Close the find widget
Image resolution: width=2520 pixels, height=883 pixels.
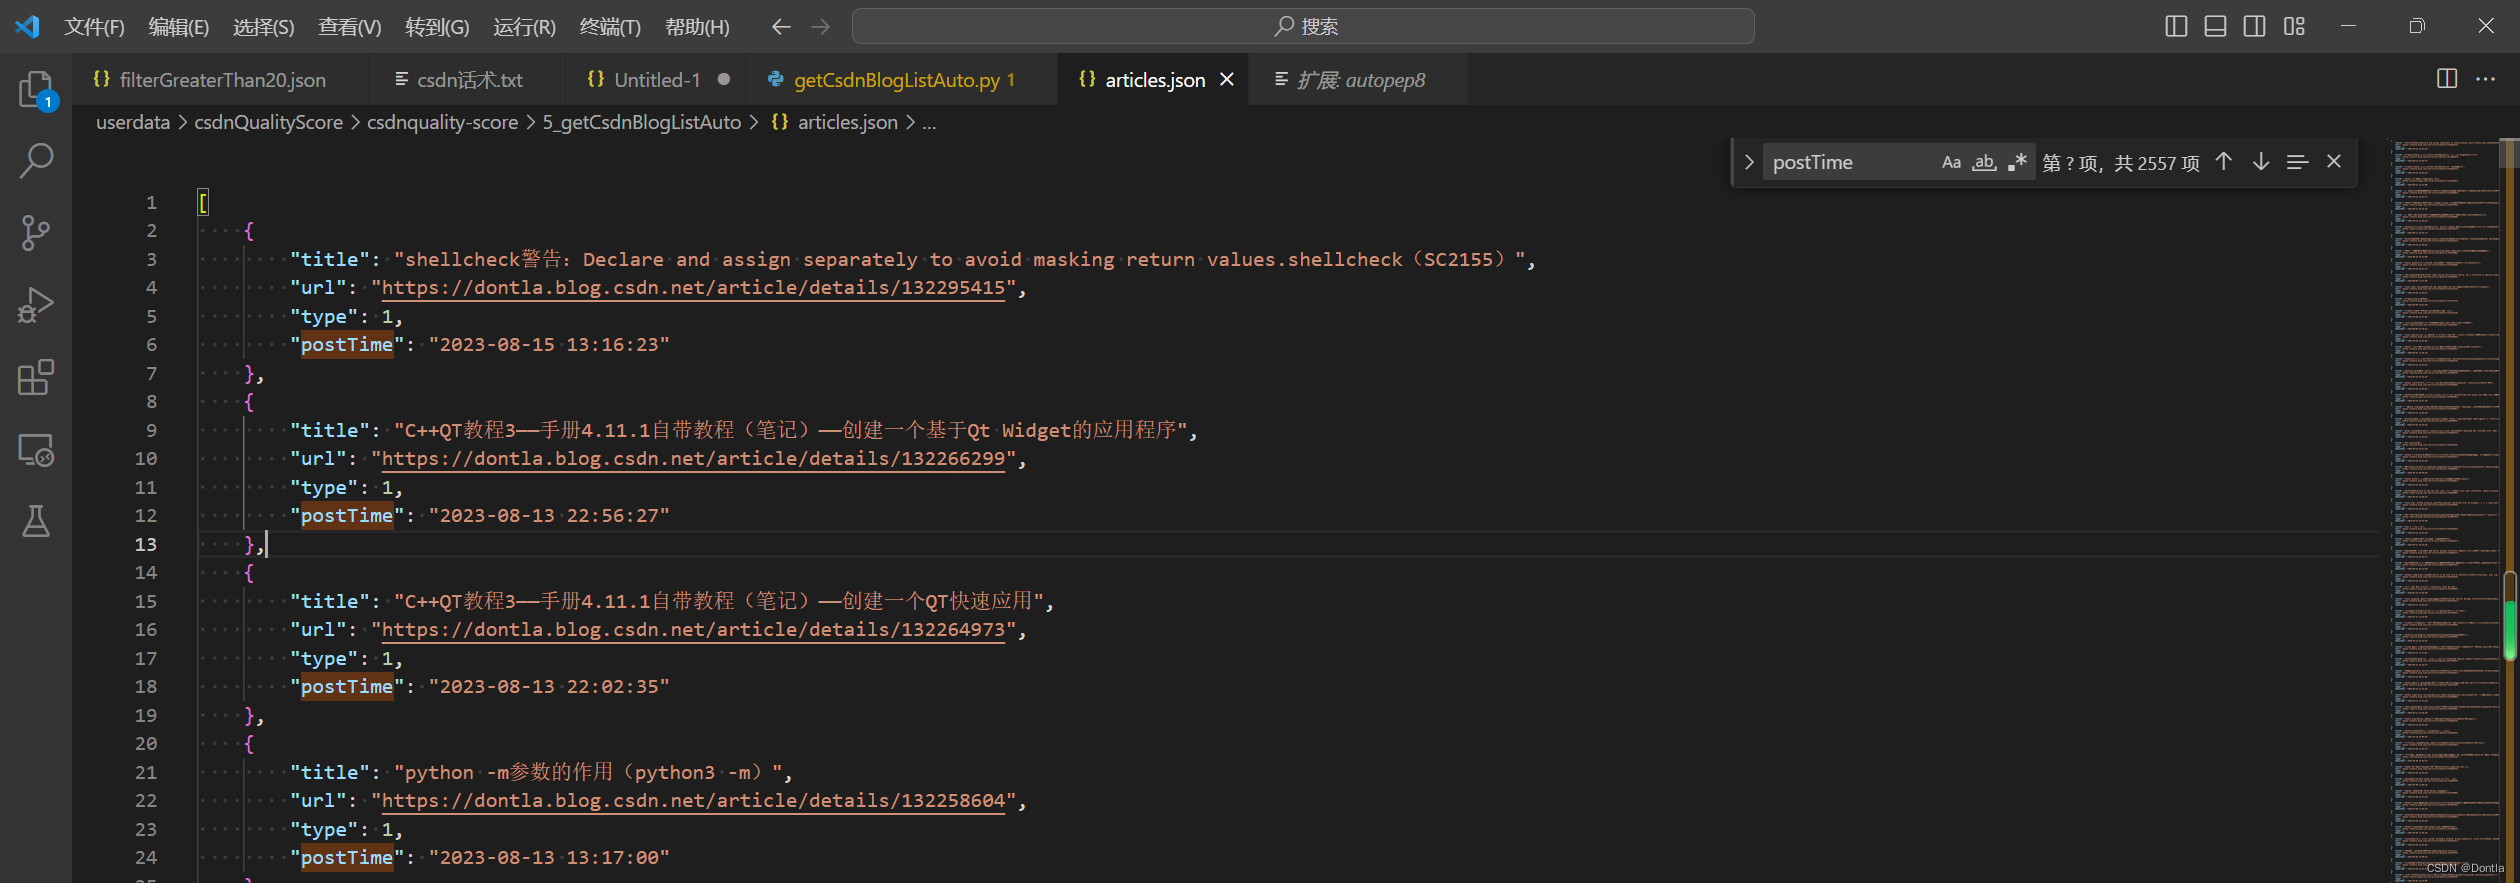(x=2334, y=162)
